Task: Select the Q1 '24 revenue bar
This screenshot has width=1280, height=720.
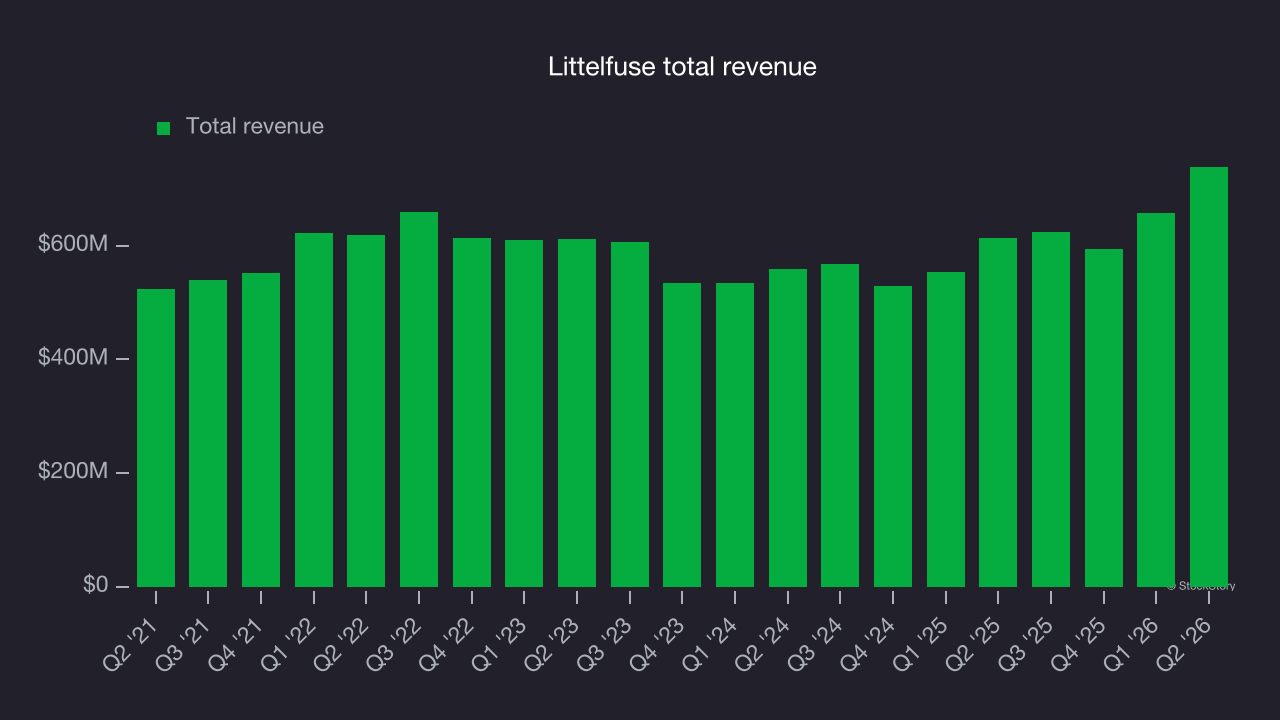Action: 735,435
